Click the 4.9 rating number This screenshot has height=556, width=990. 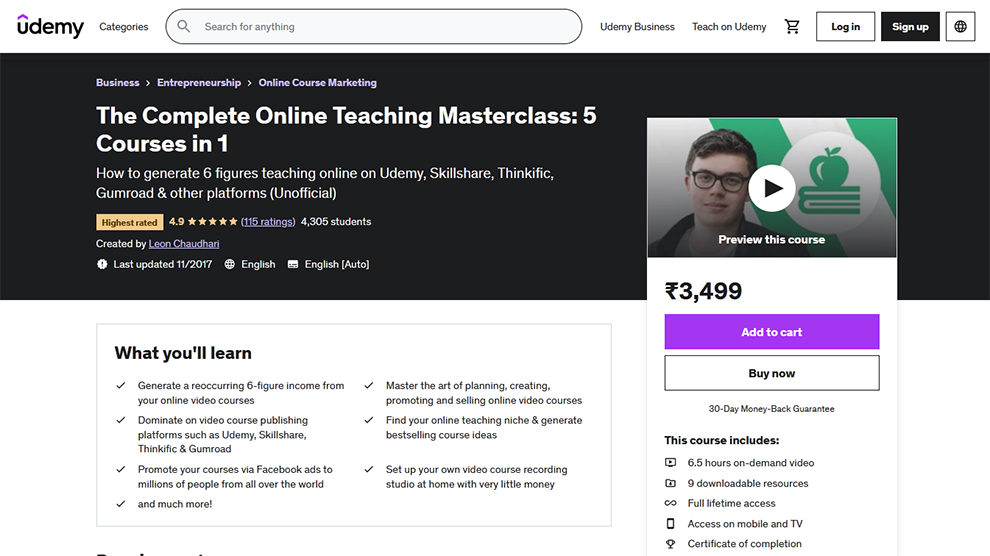coord(177,222)
